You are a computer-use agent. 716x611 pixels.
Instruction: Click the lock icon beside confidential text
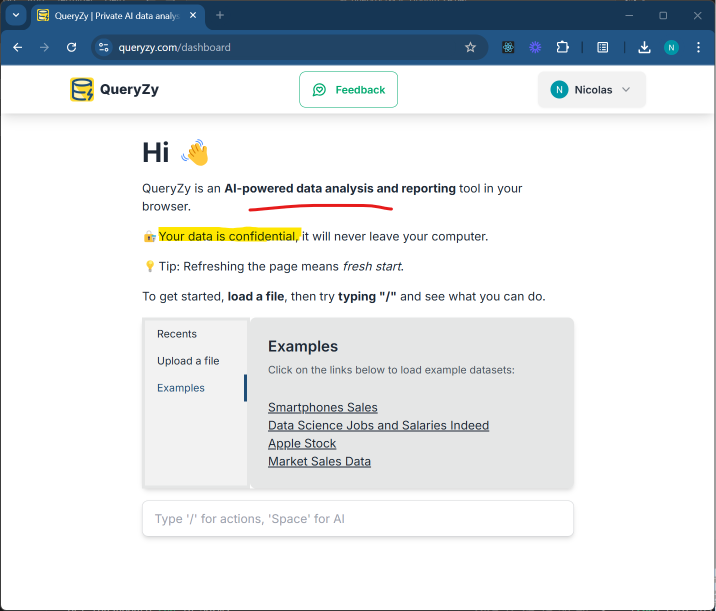coord(149,237)
